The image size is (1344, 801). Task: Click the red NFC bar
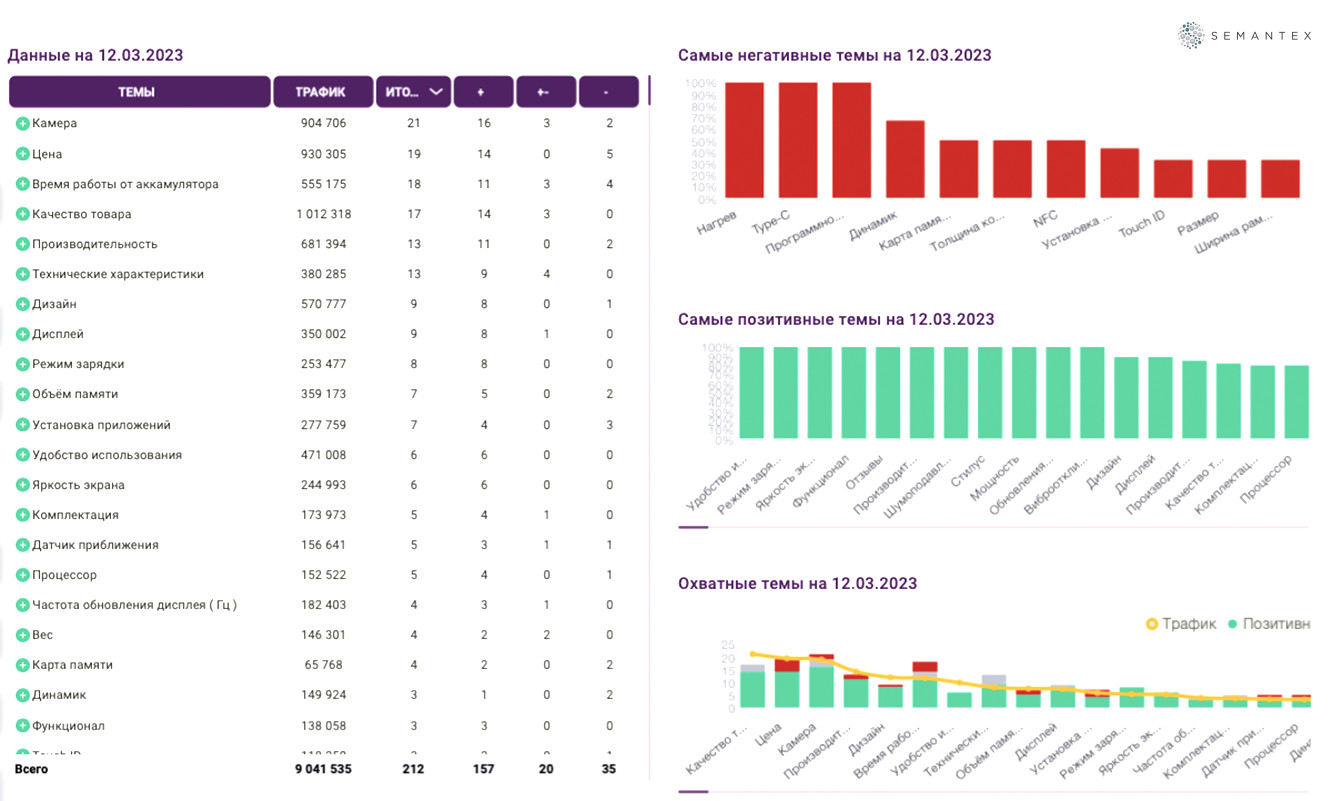coord(1066,169)
